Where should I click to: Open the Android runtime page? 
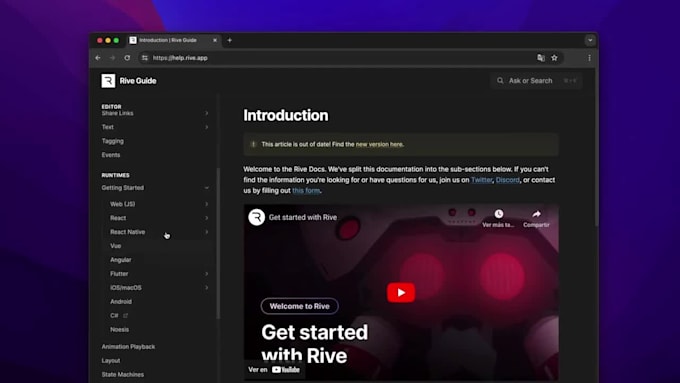point(121,301)
